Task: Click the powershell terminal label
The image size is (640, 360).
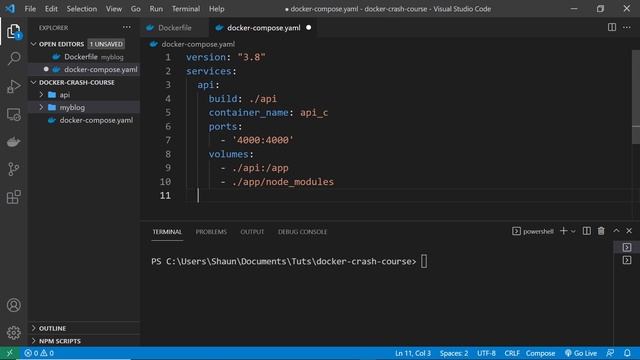Action: tap(533, 231)
